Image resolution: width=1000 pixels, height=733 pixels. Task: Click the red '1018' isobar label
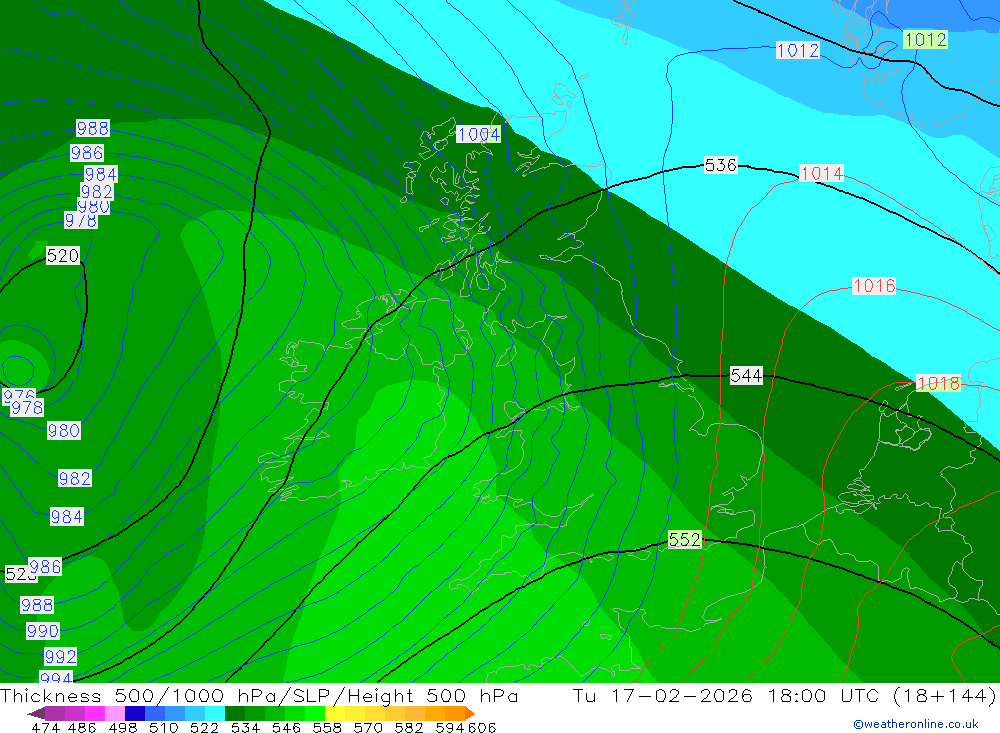pos(938,383)
